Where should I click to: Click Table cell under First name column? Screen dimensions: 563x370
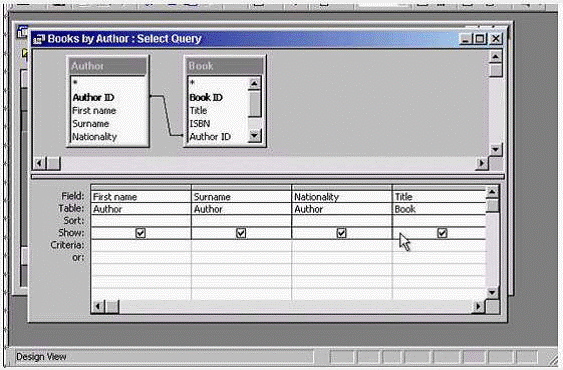pyautogui.click(x=141, y=209)
